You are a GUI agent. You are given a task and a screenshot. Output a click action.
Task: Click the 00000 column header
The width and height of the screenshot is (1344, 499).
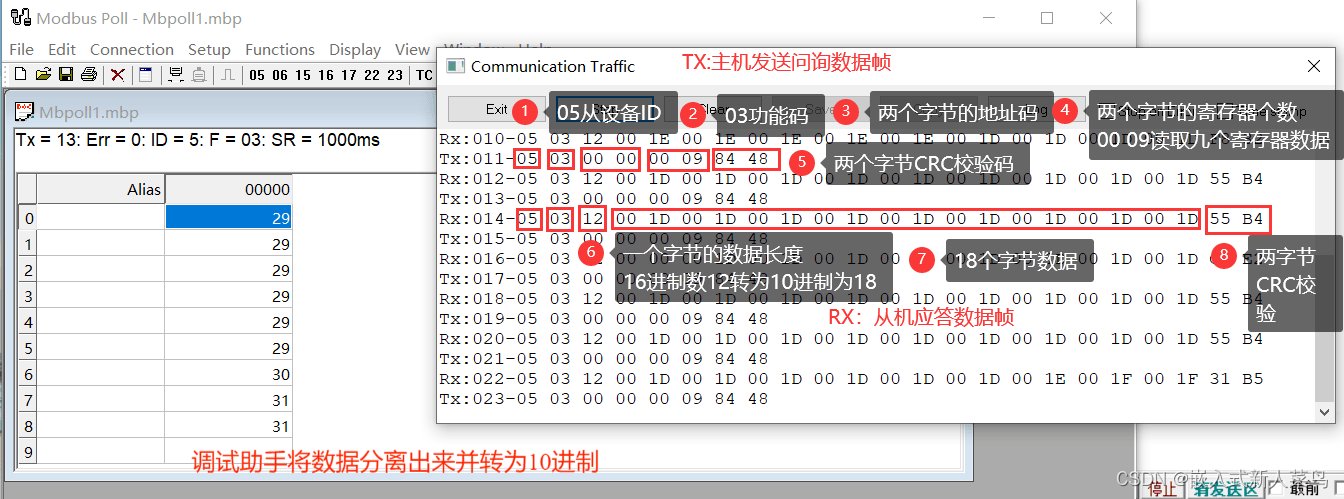tap(229, 189)
